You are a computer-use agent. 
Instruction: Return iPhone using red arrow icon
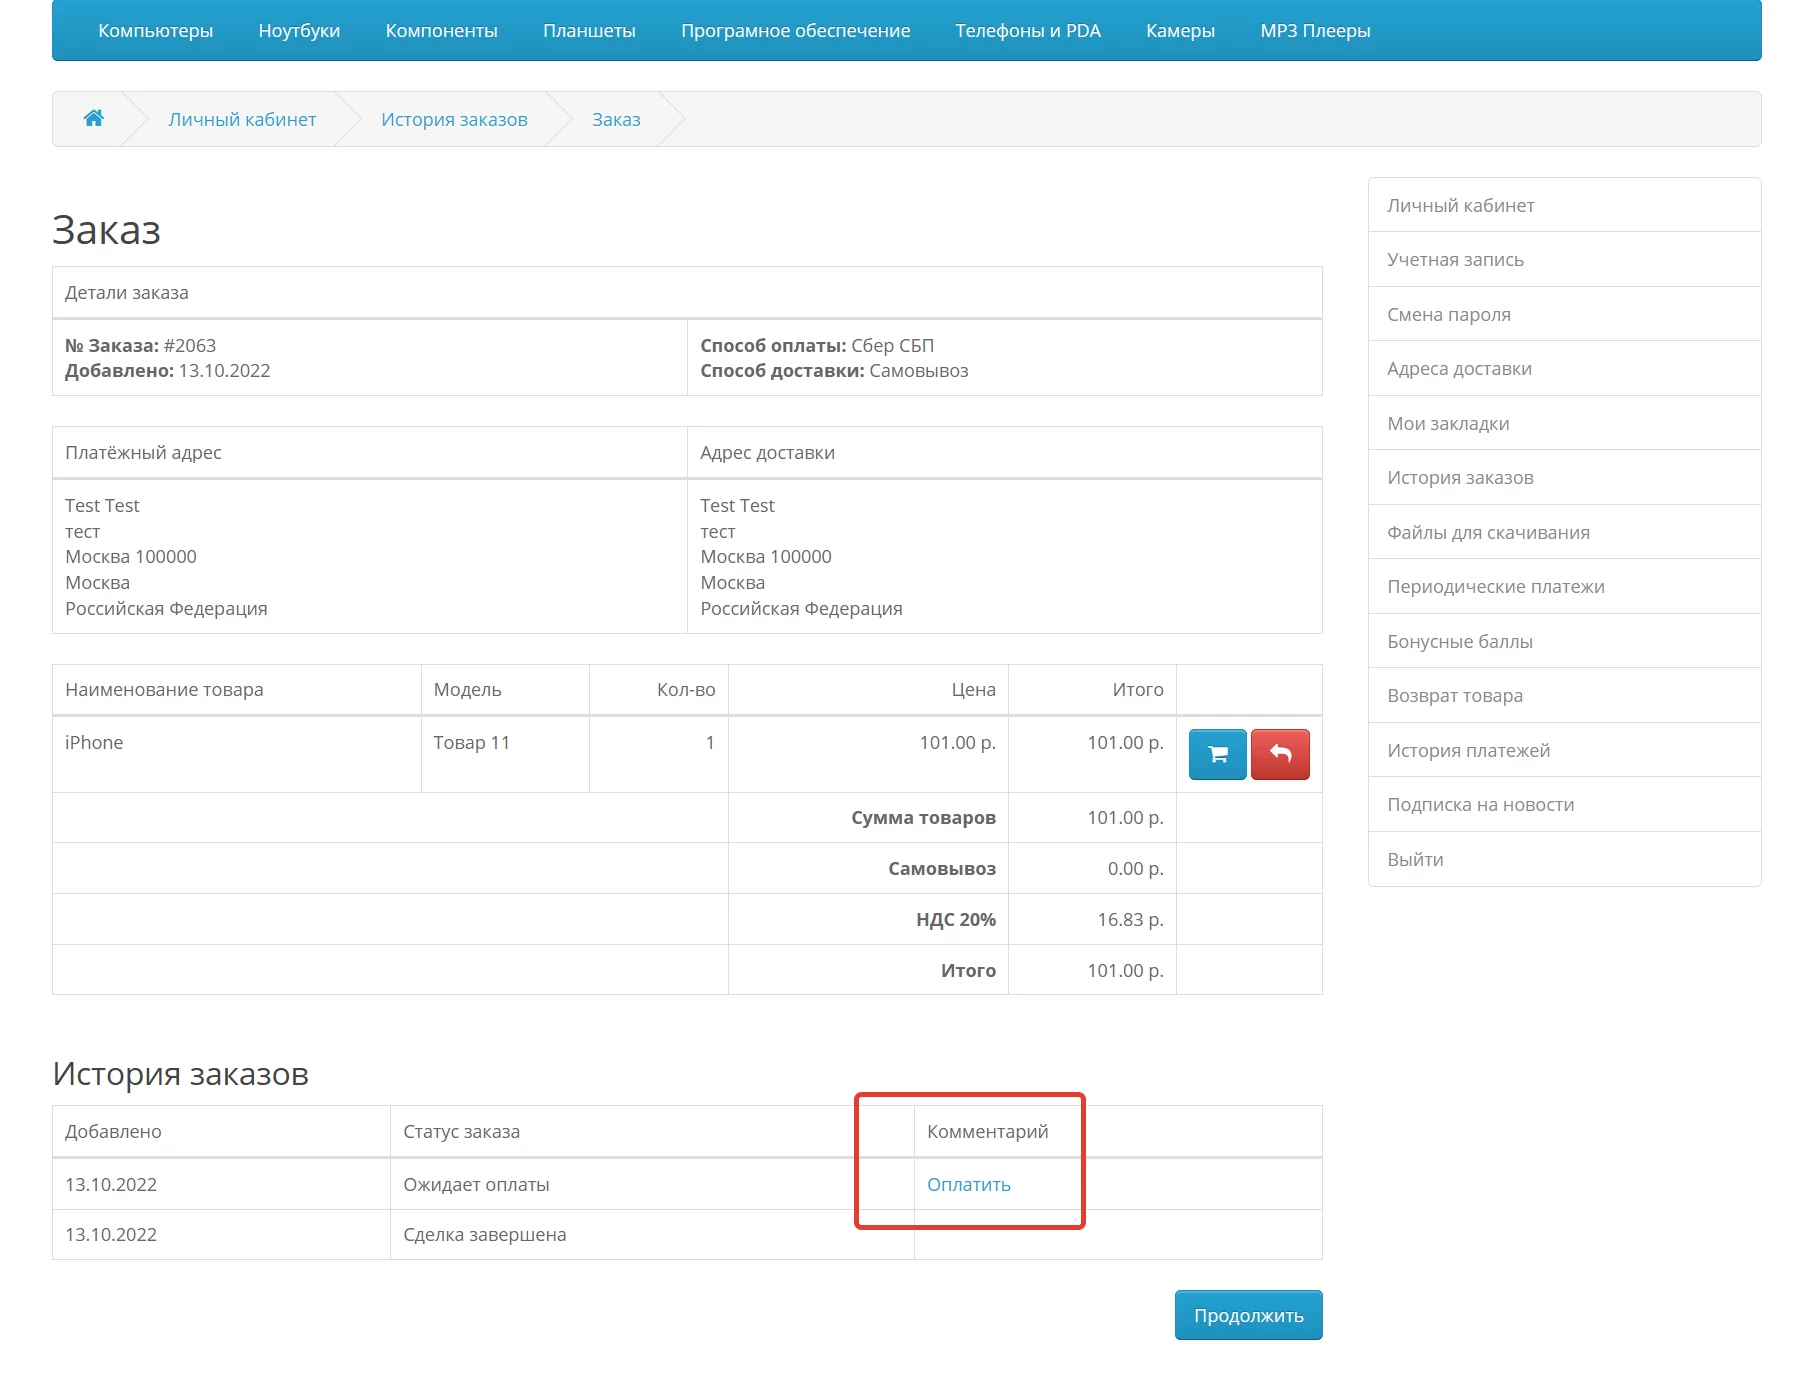click(1280, 754)
